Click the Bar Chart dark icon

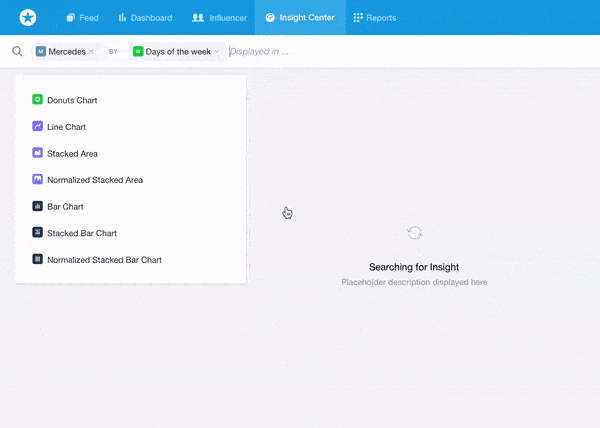coord(37,206)
